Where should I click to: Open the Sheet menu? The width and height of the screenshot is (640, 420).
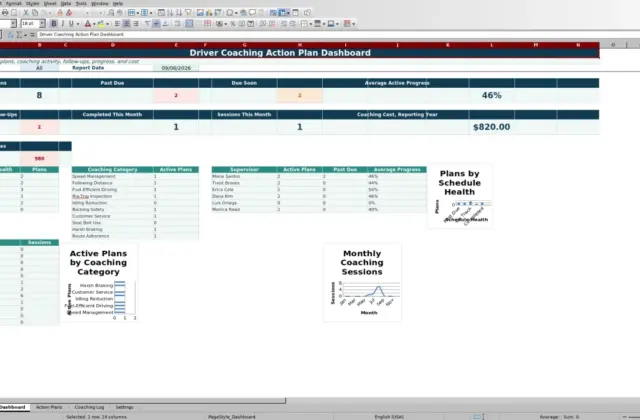coord(50,3)
